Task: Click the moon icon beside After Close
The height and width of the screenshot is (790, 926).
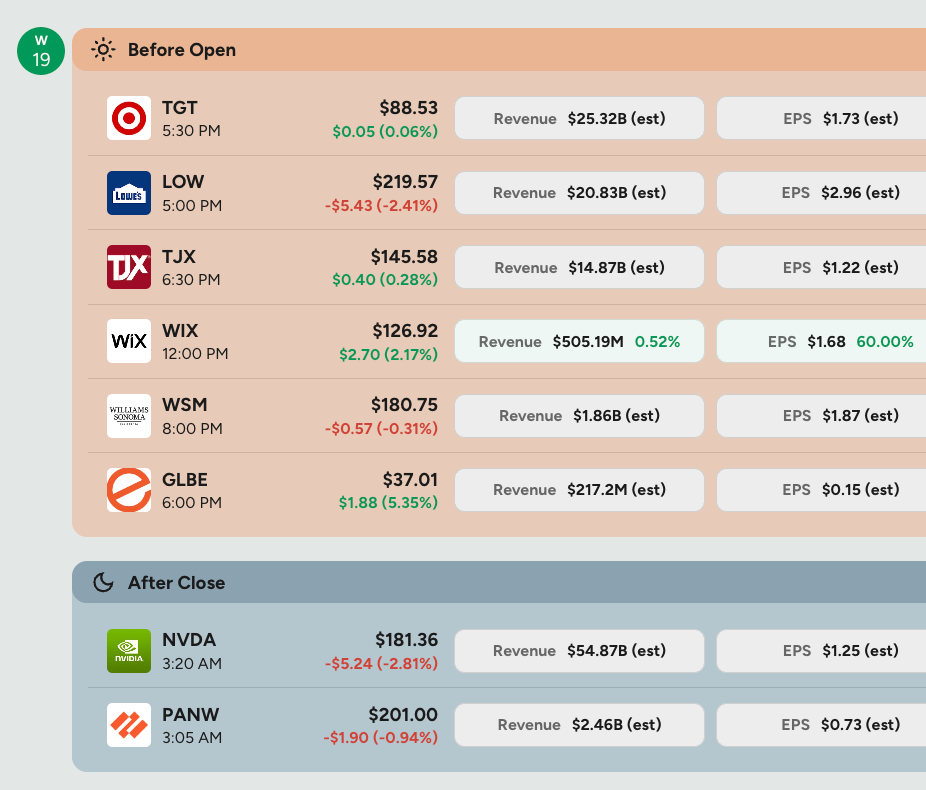Action: pos(103,582)
